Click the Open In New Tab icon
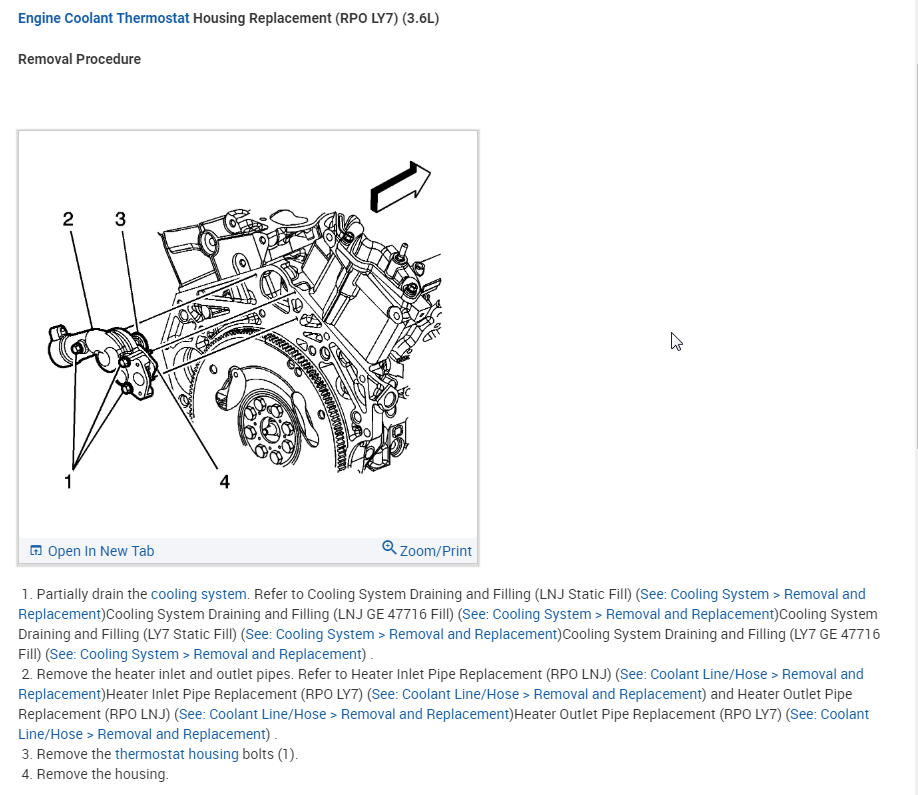 (x=36, y=551)
